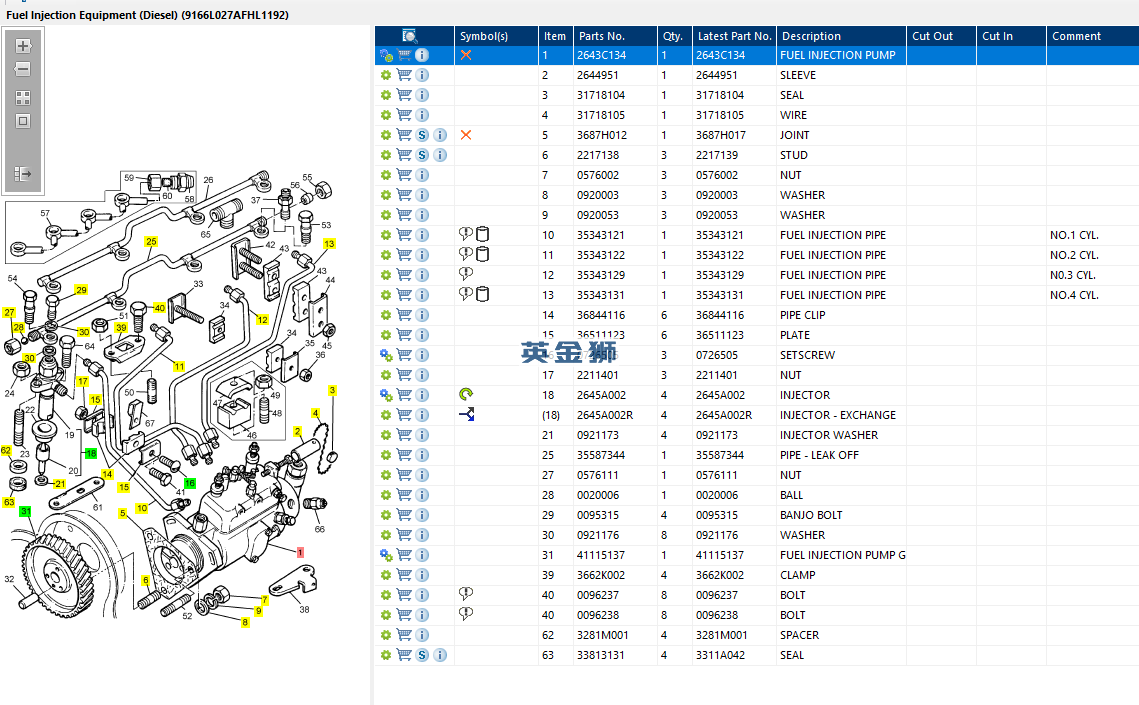
Task: Click the Comment column header
Action: click(1076, 36)
